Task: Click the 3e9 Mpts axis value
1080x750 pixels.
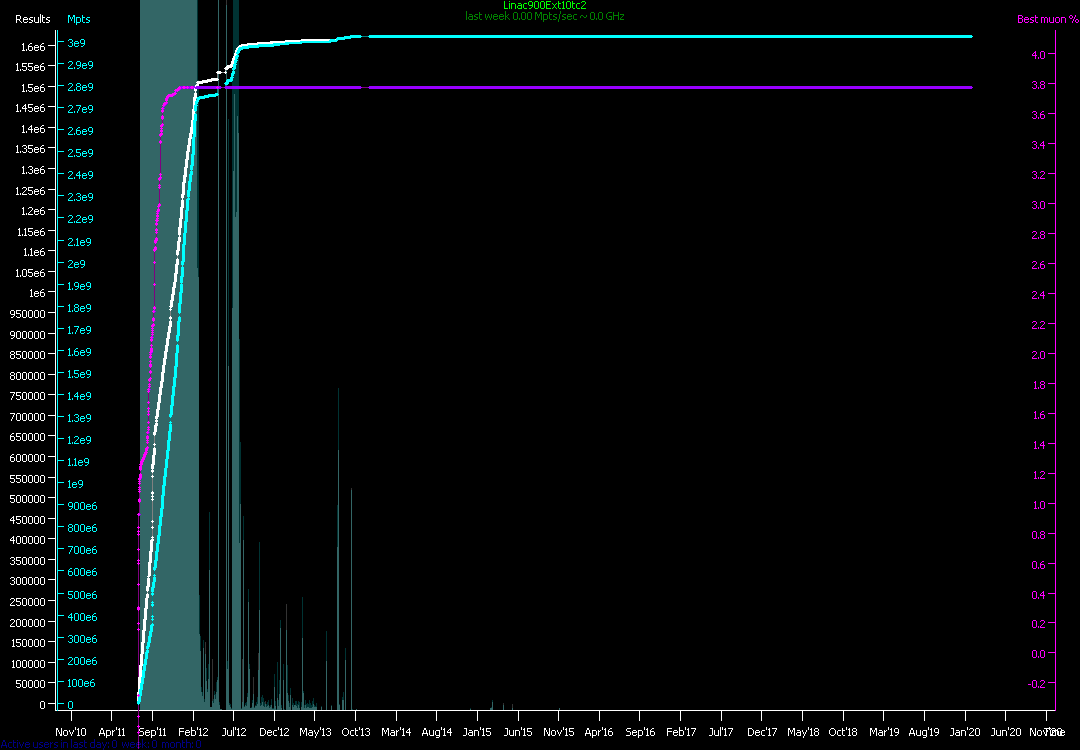Action: [77, 43]
